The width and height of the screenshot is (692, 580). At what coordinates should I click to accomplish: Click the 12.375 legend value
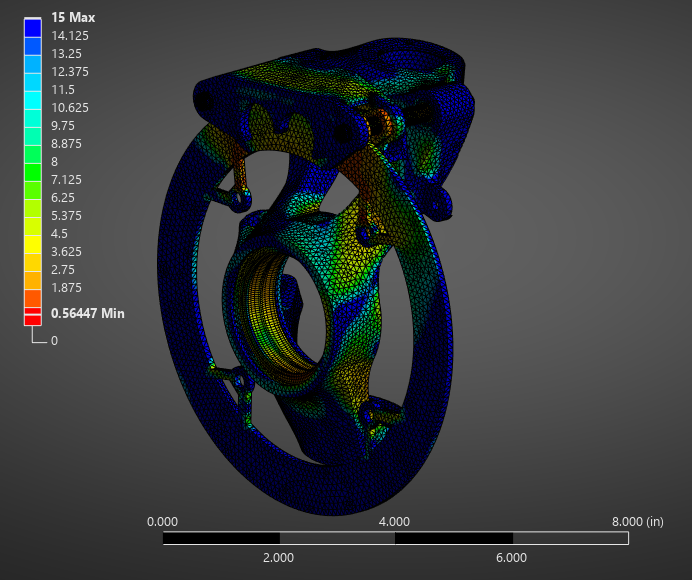[70, 72]
